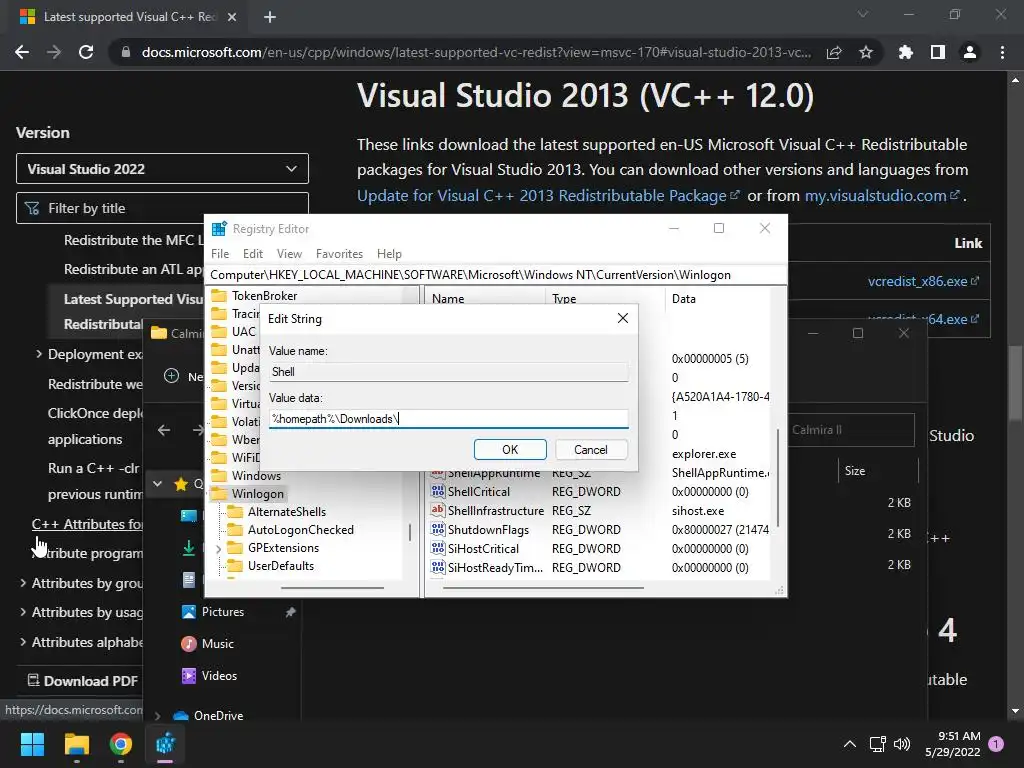Viewport: 1024px width, 768px height.
Task: Expand Deployment examples in docs sidebar
Action: click(39, 354)
